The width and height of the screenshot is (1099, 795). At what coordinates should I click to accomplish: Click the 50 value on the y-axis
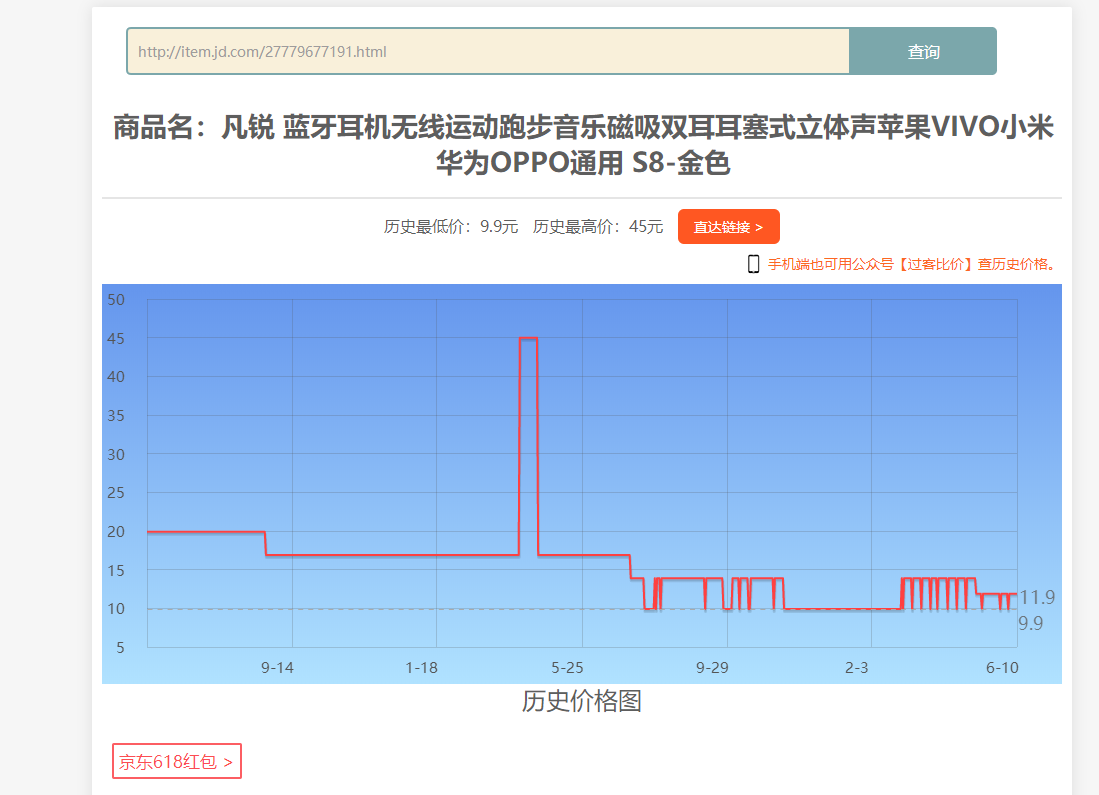click(116, 300)
